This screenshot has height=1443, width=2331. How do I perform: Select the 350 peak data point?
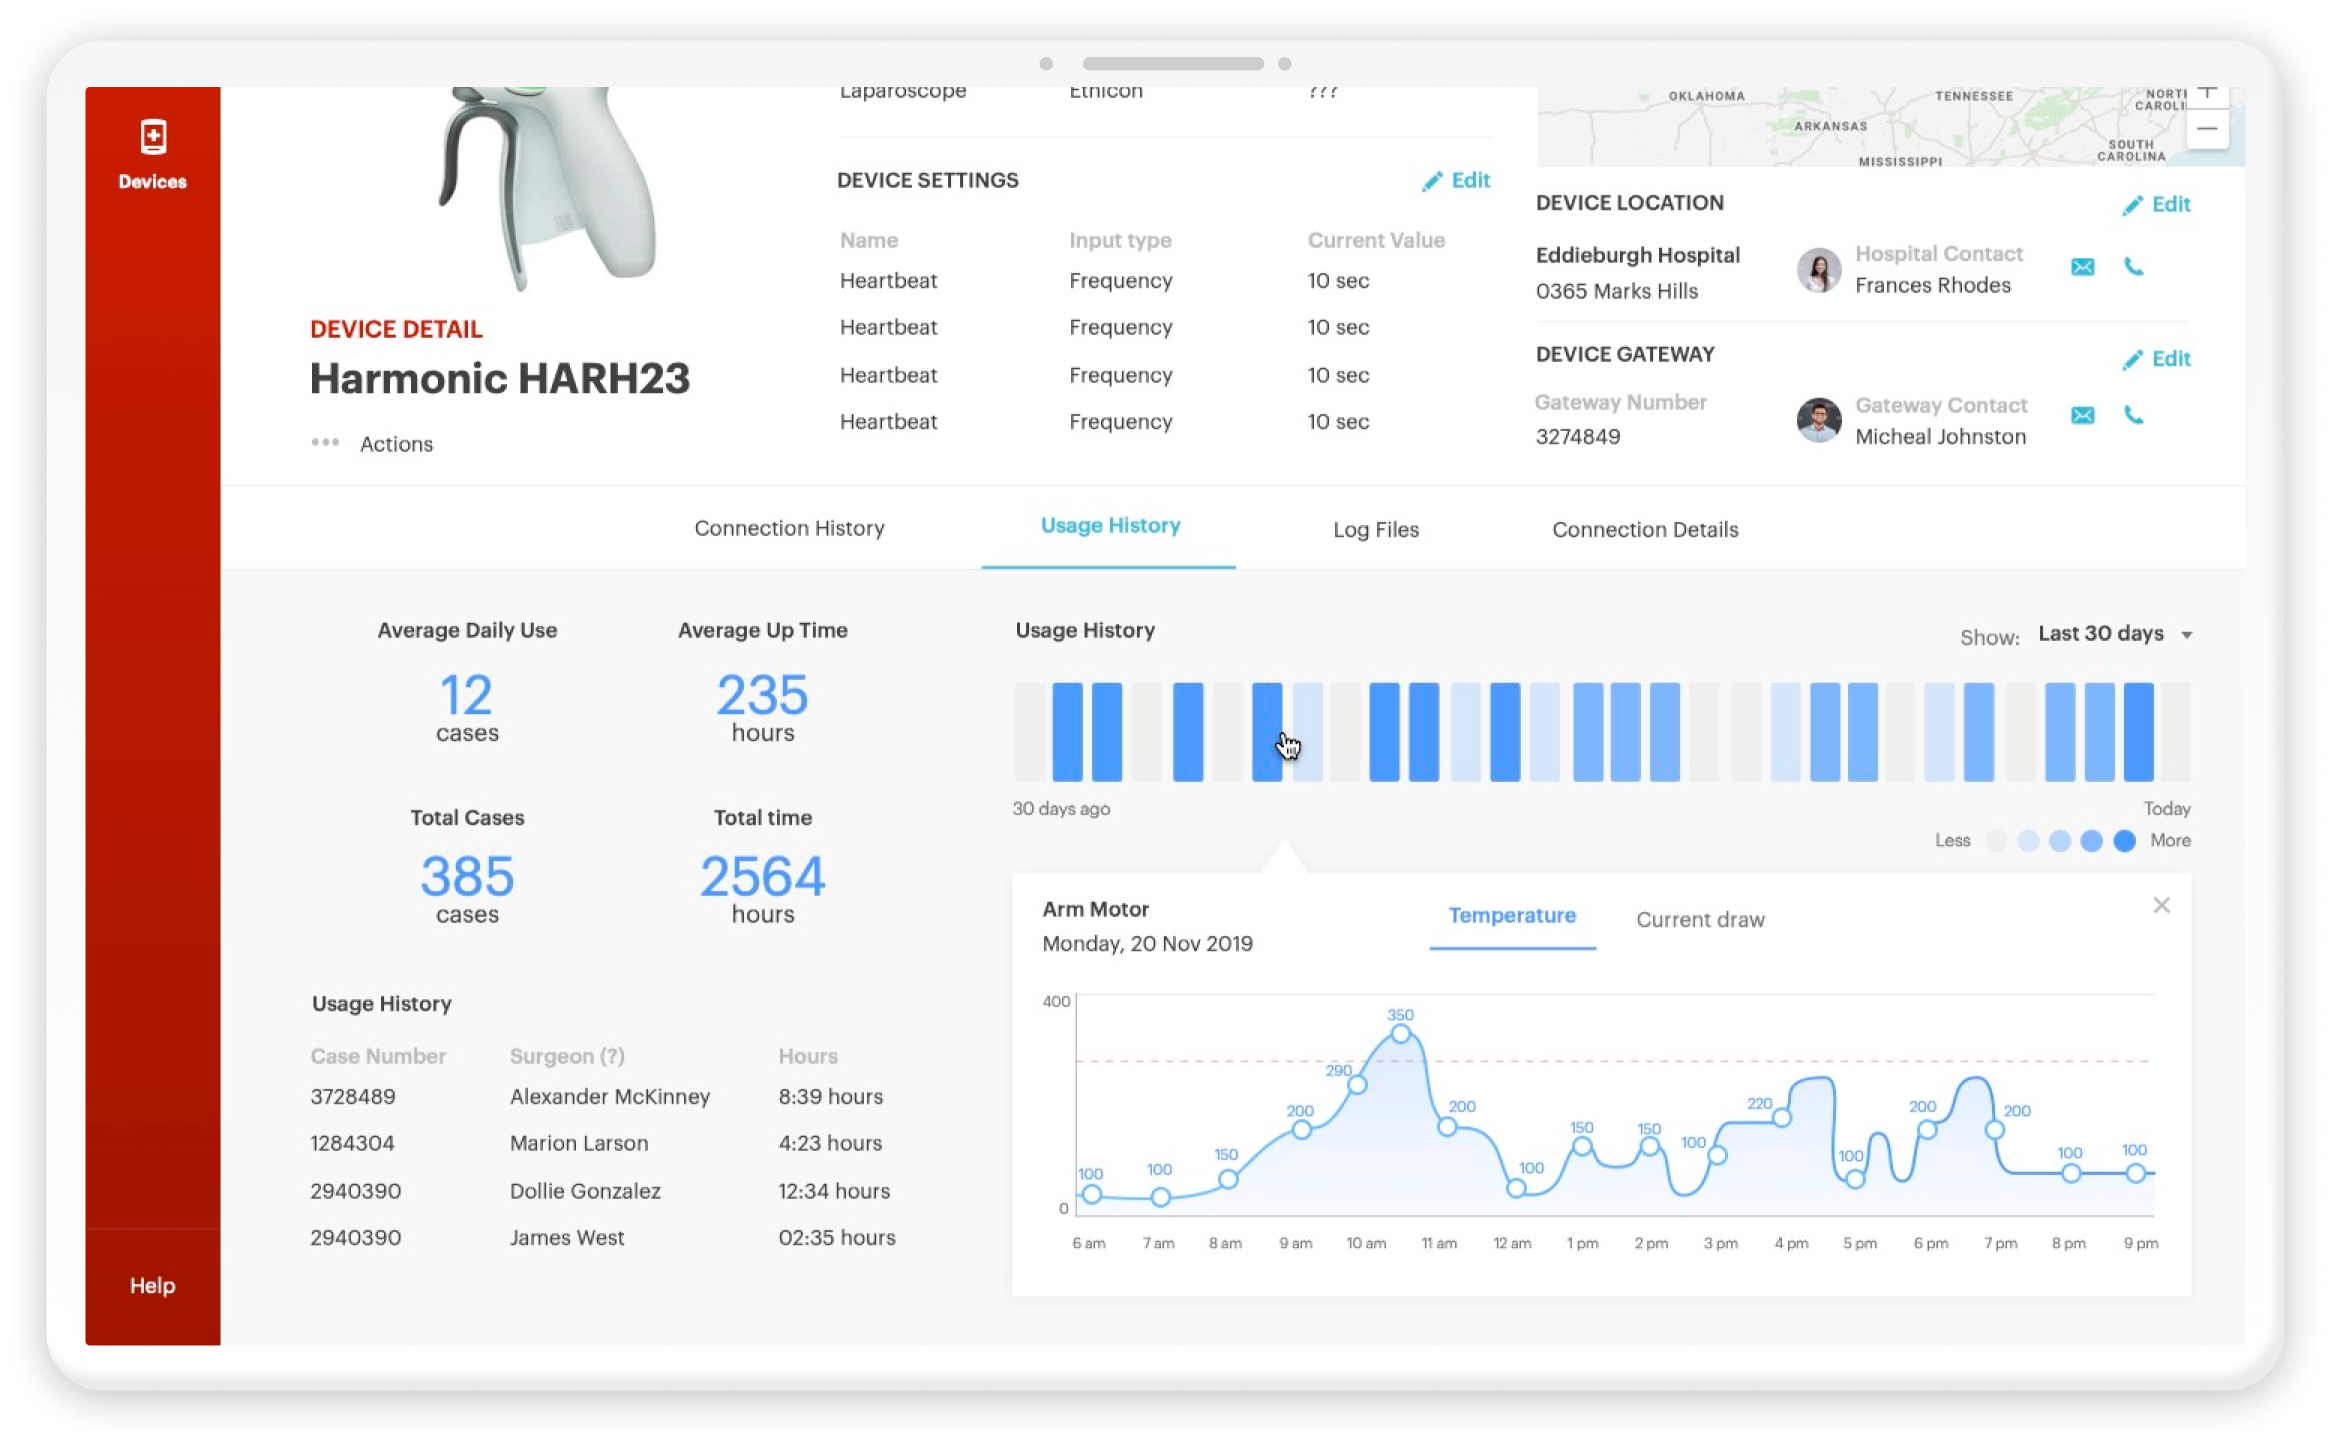point(1400,1034)
